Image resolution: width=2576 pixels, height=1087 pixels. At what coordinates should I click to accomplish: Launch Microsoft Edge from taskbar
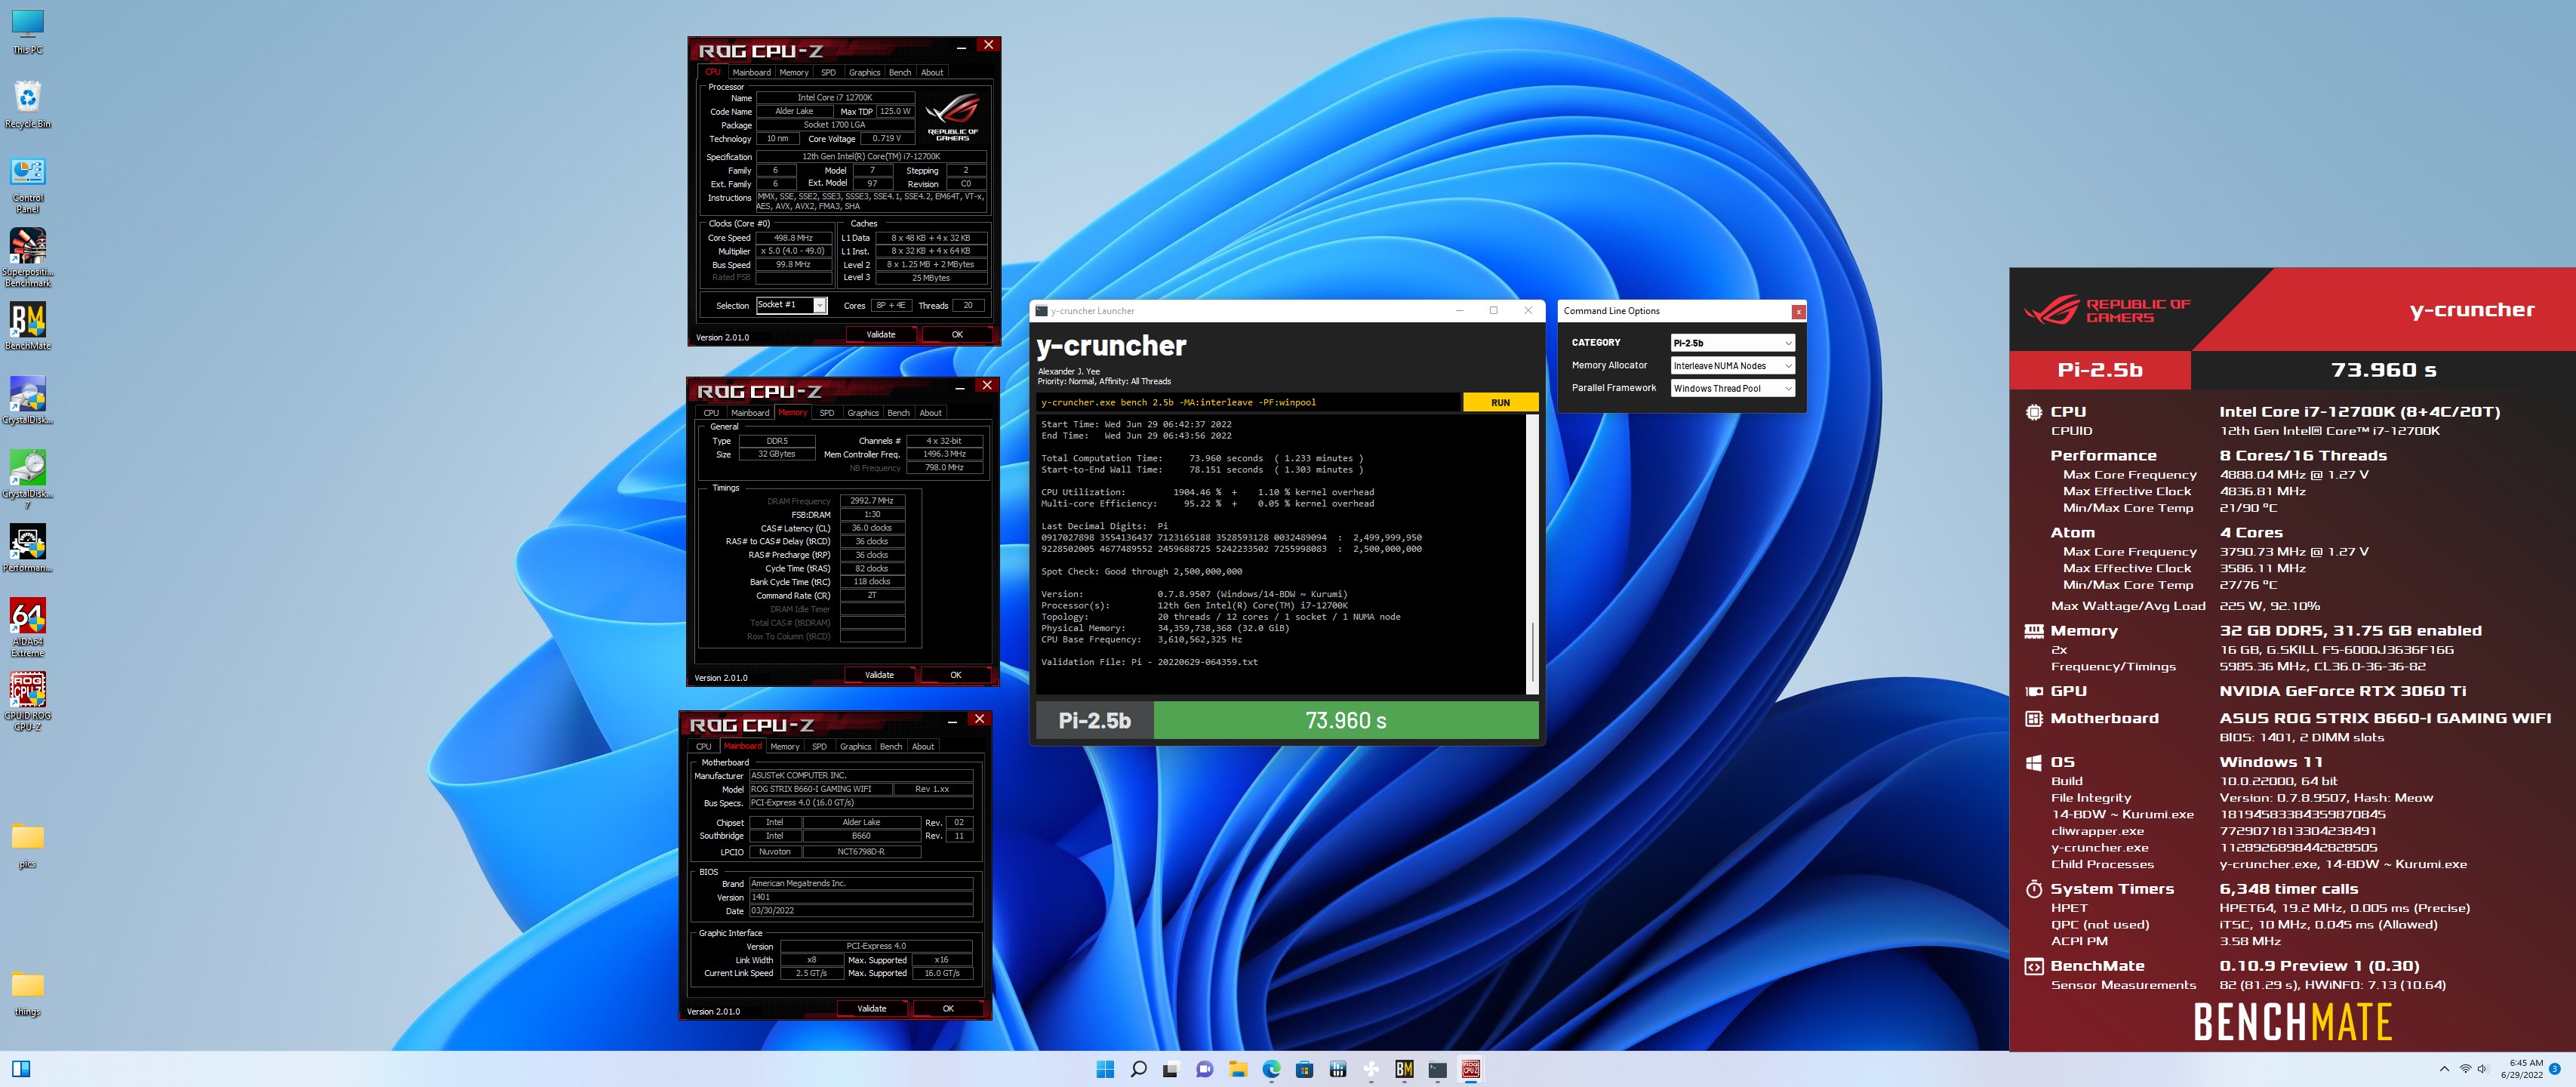[x=1271, y=1069]
